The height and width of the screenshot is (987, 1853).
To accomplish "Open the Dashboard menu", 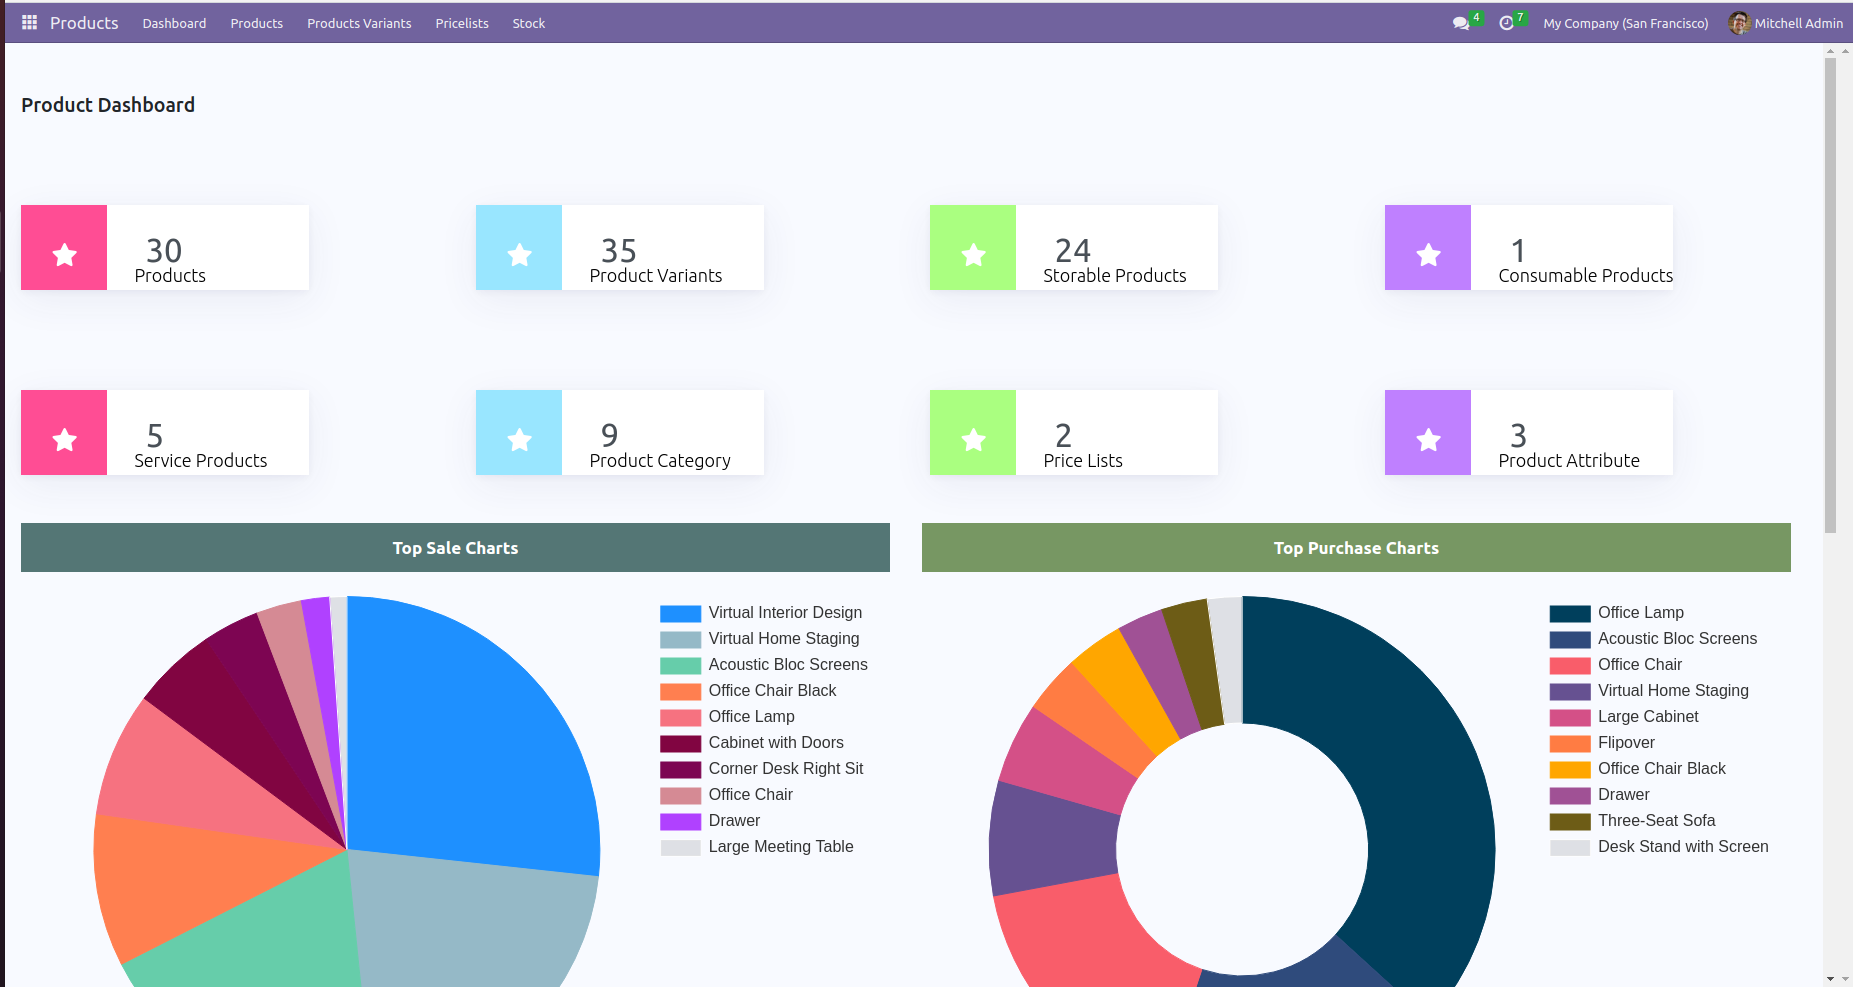I will click(x=174, y=23).
